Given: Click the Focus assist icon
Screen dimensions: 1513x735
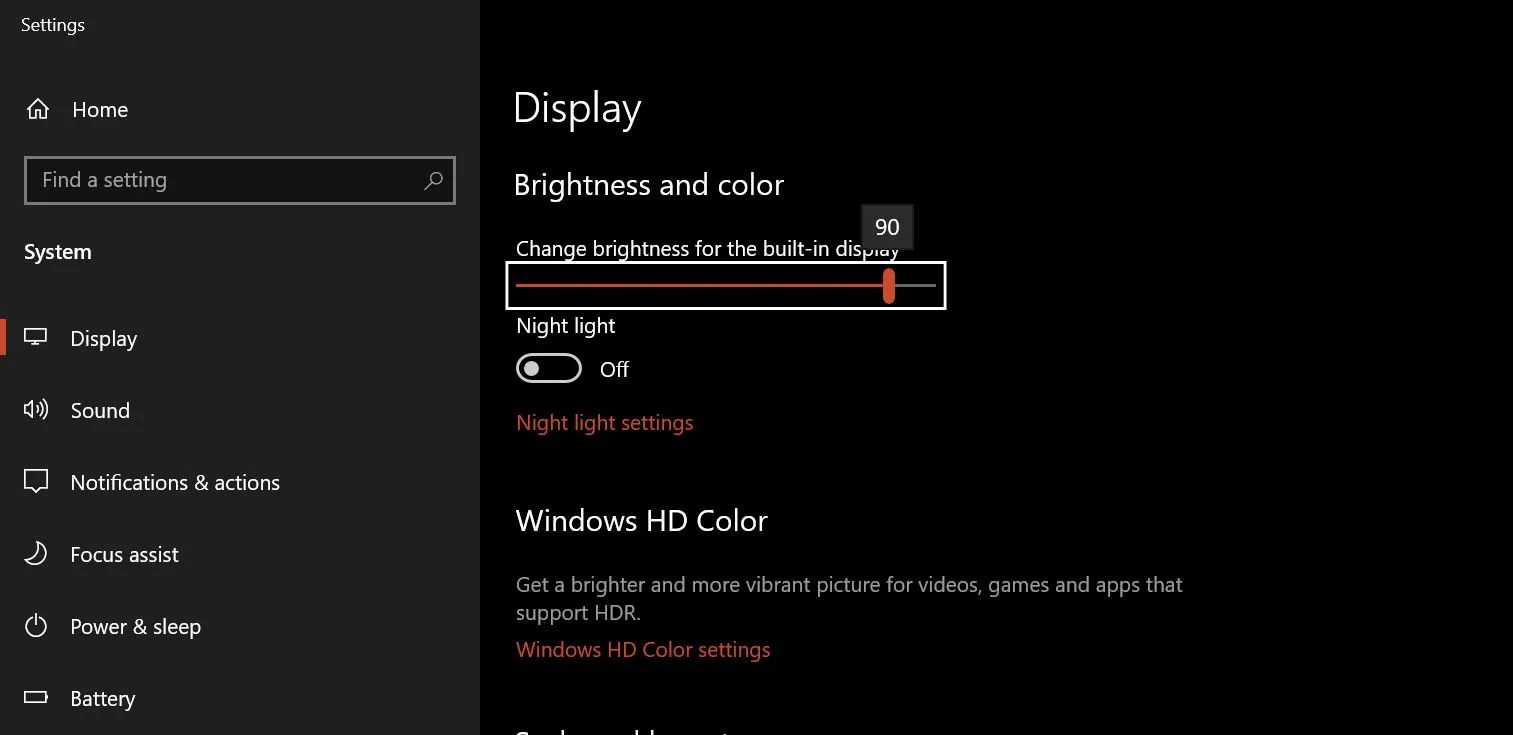Looking at the screenshot, I should pos(36,554).
